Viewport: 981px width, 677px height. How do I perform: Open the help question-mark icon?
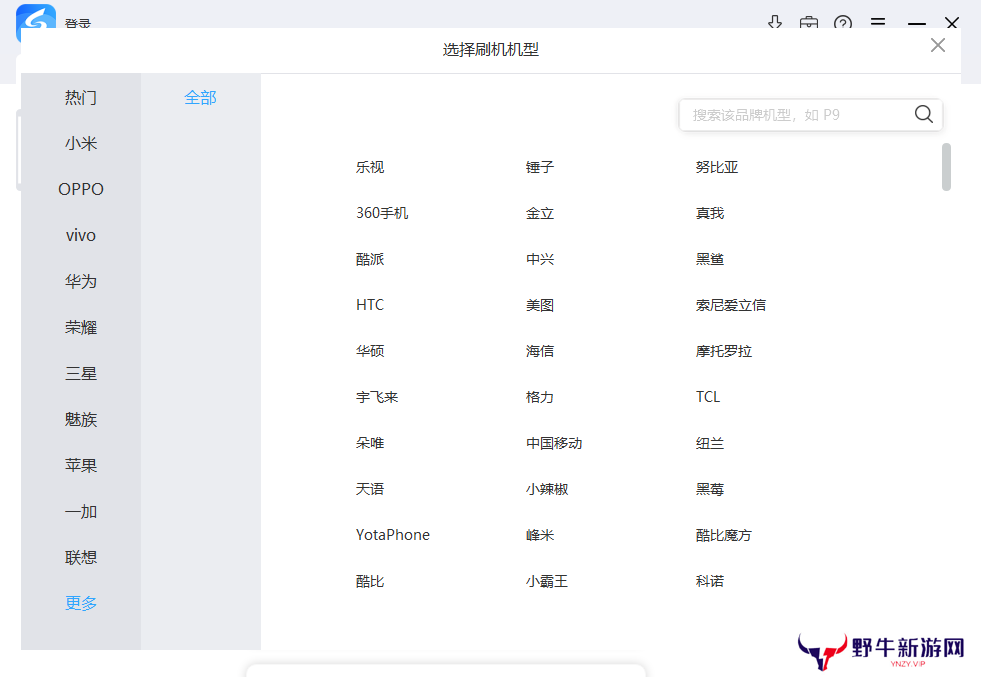pyautogui.click(x=843, y=24)
